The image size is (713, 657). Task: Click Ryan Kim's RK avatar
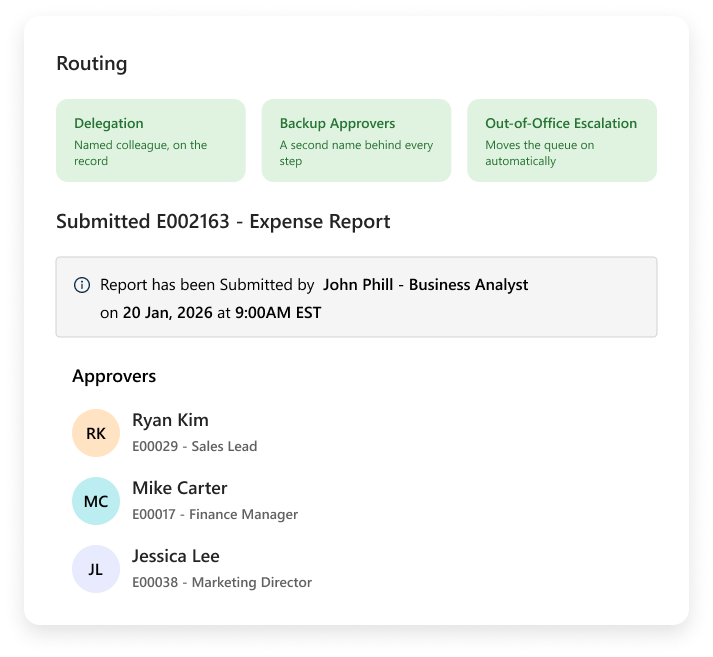coord(96,433)
